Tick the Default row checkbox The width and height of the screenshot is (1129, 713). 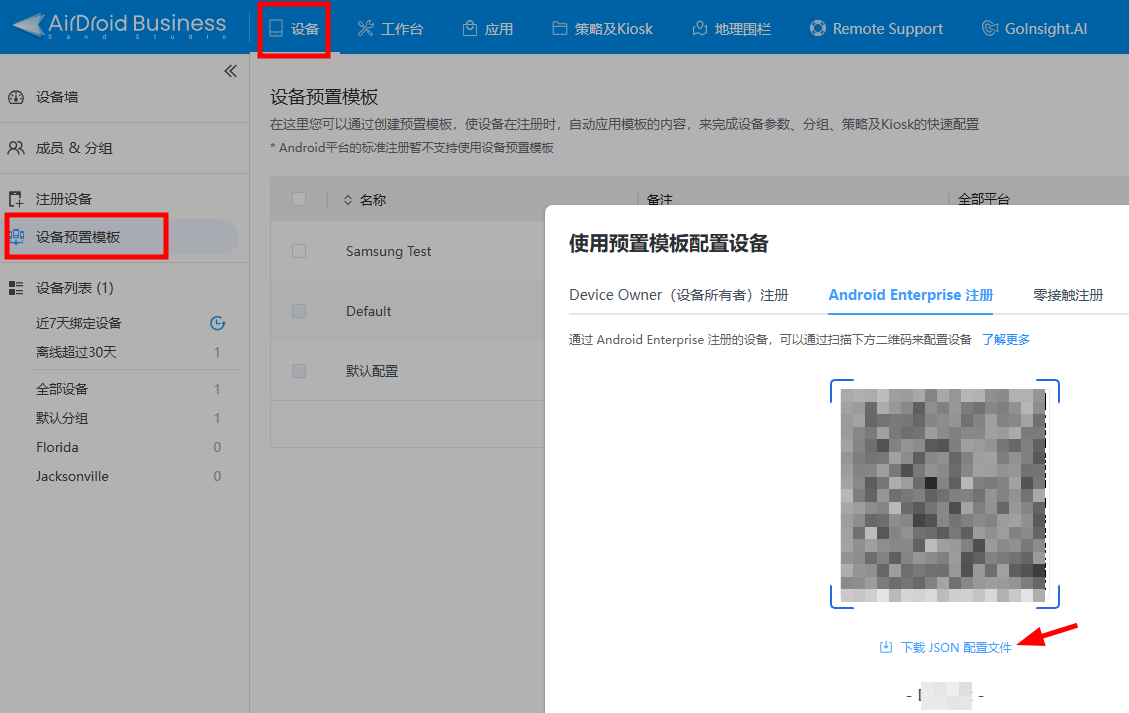tap(299, 311)
